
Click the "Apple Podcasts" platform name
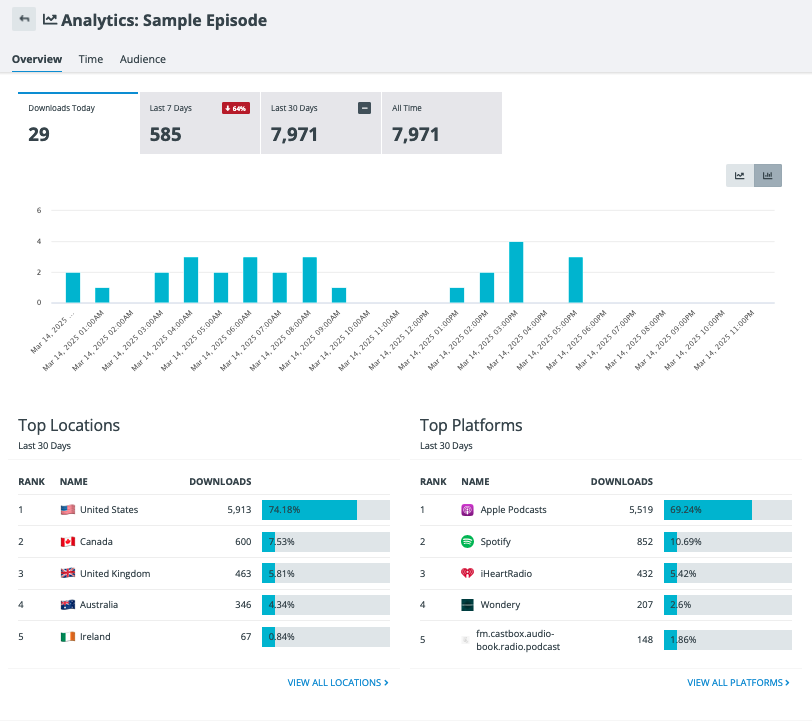pyautogui.click(x=513, y=510)
